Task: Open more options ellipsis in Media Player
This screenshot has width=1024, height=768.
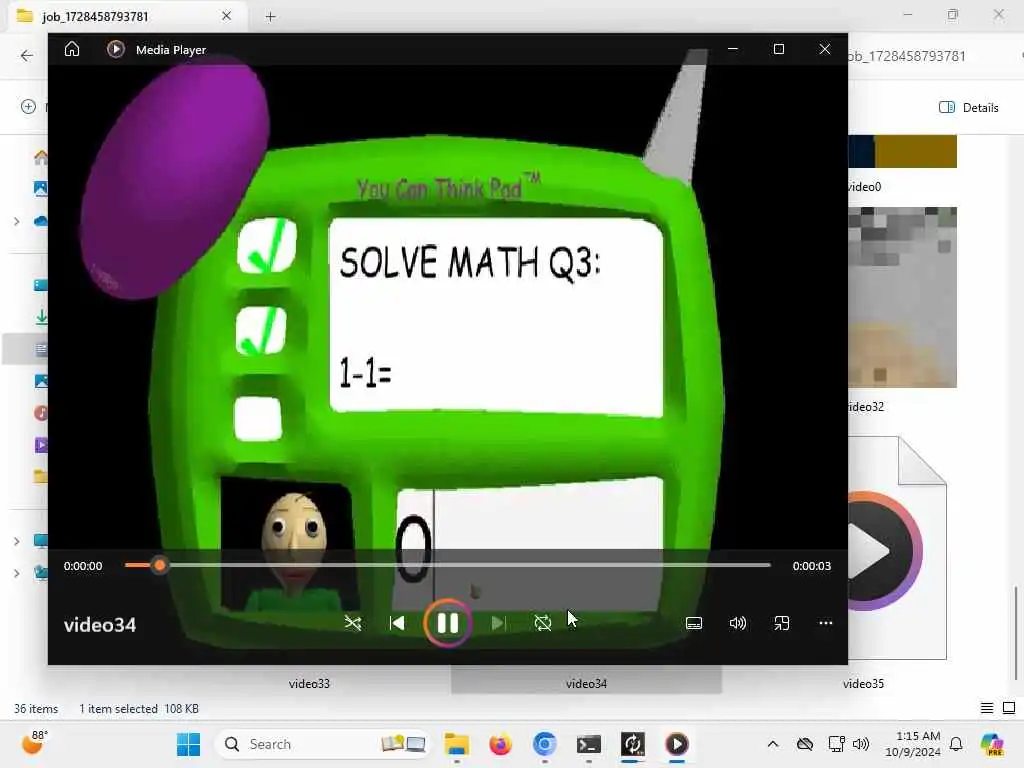Action: click(825, 623)
